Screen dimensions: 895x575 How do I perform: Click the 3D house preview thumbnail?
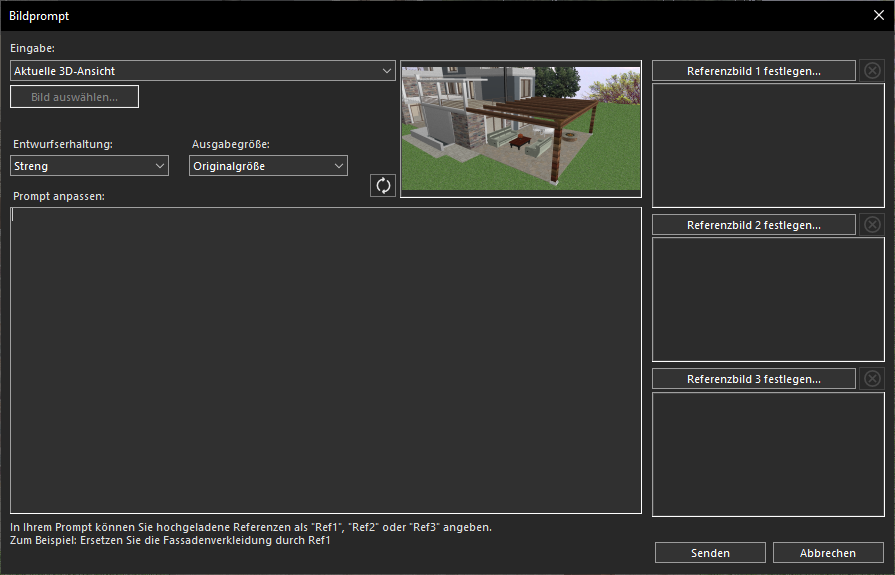pyautogui.click(x=521, y=129)
